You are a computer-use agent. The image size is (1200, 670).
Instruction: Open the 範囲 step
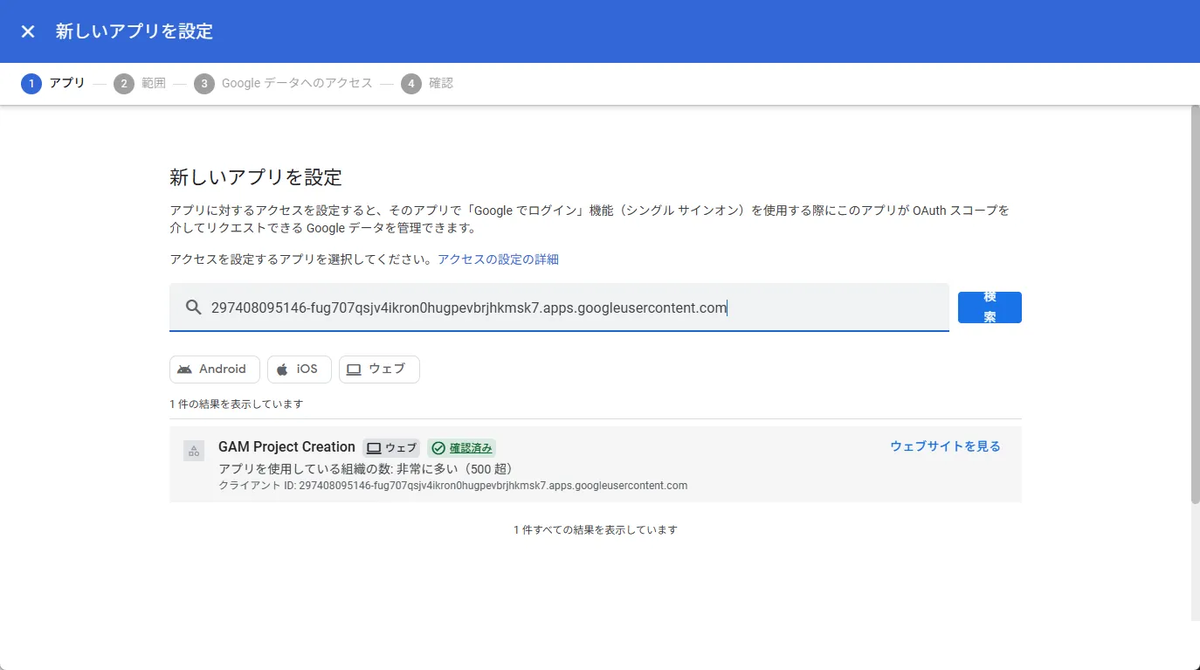(144, 83)
